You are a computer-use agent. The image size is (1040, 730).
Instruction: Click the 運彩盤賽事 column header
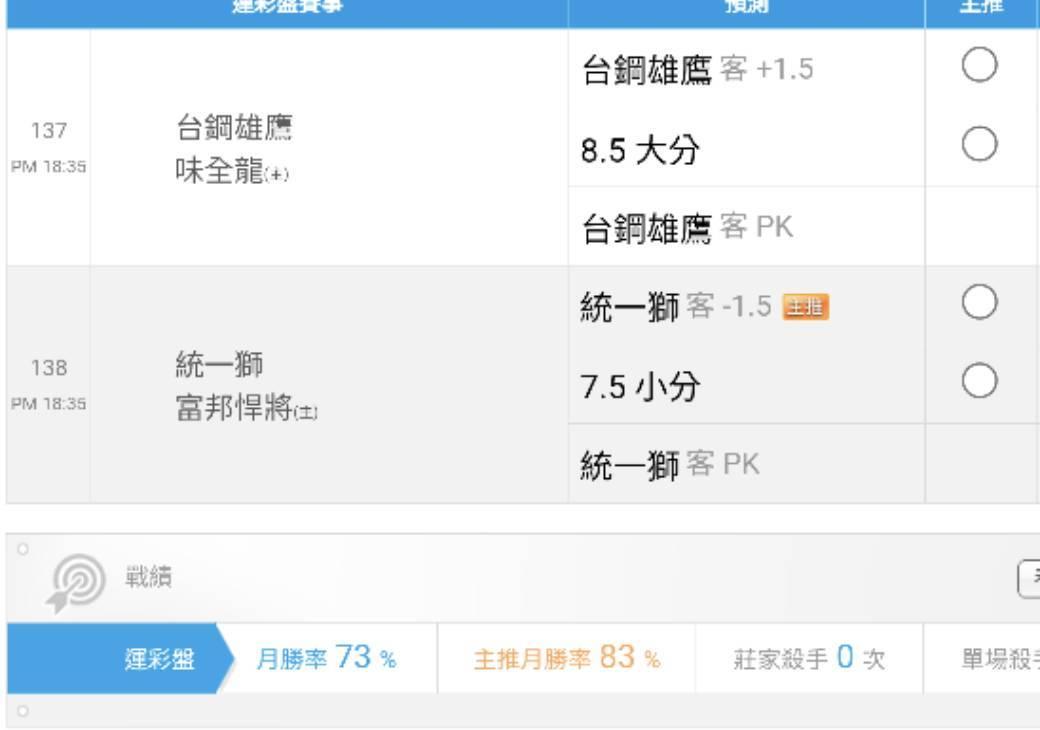pos(287,7)
